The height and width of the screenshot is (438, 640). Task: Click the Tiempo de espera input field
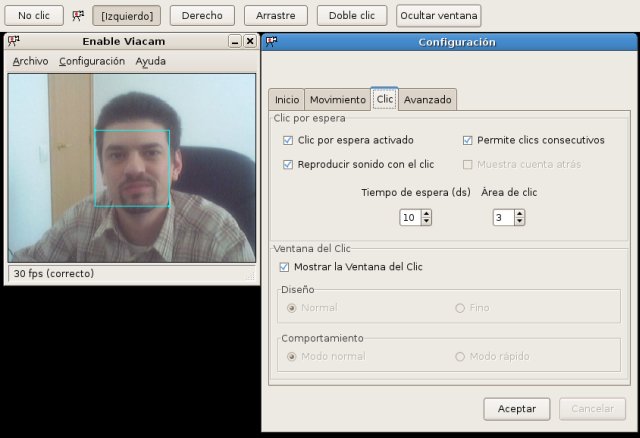pos(409,218)
